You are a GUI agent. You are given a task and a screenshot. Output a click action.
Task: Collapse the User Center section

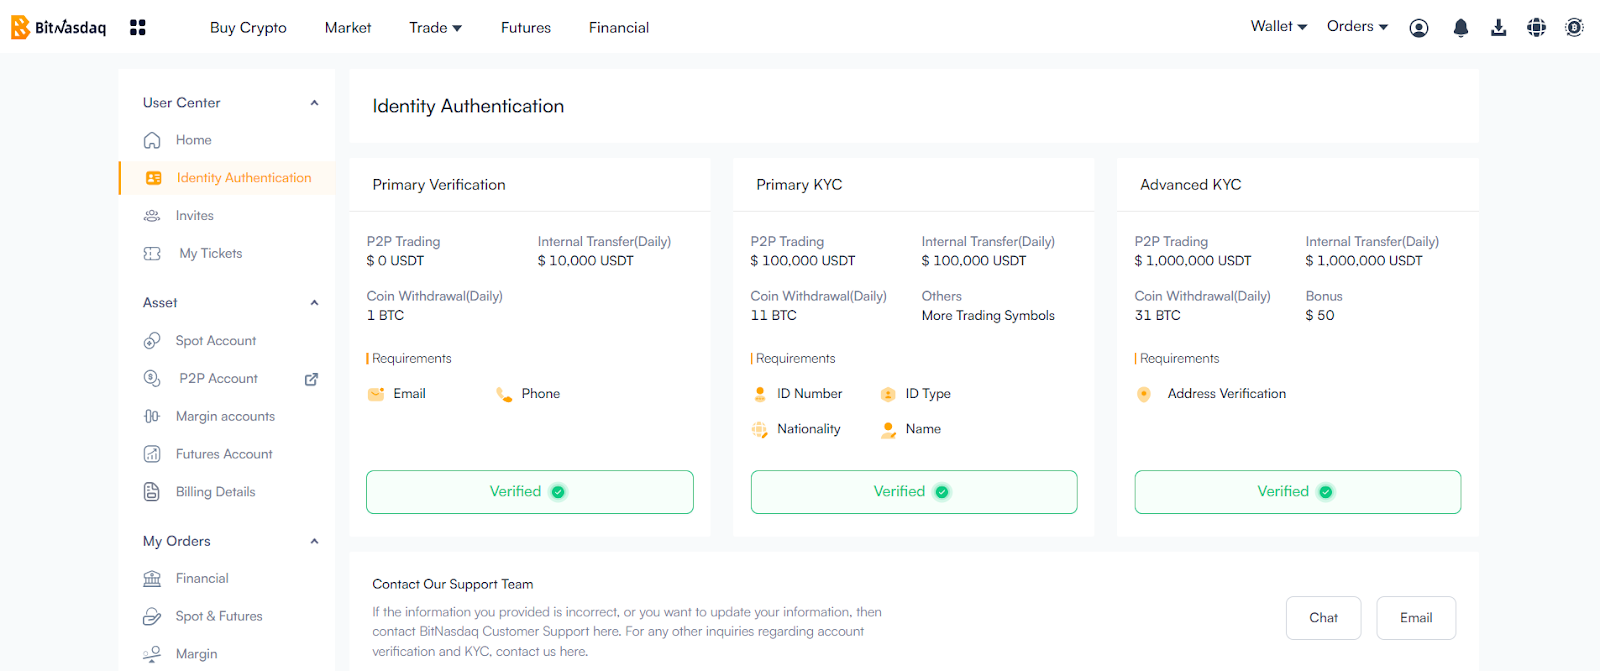pyautogui.click(x=314, y=103)
